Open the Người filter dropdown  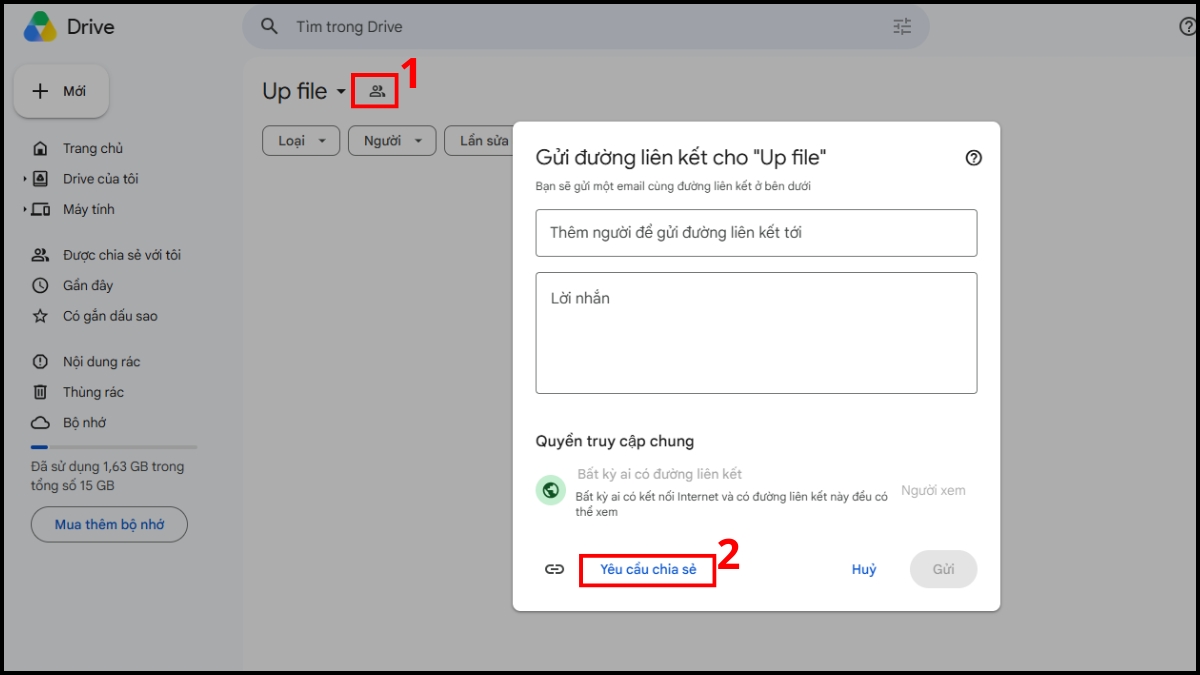tap(392, 141)
